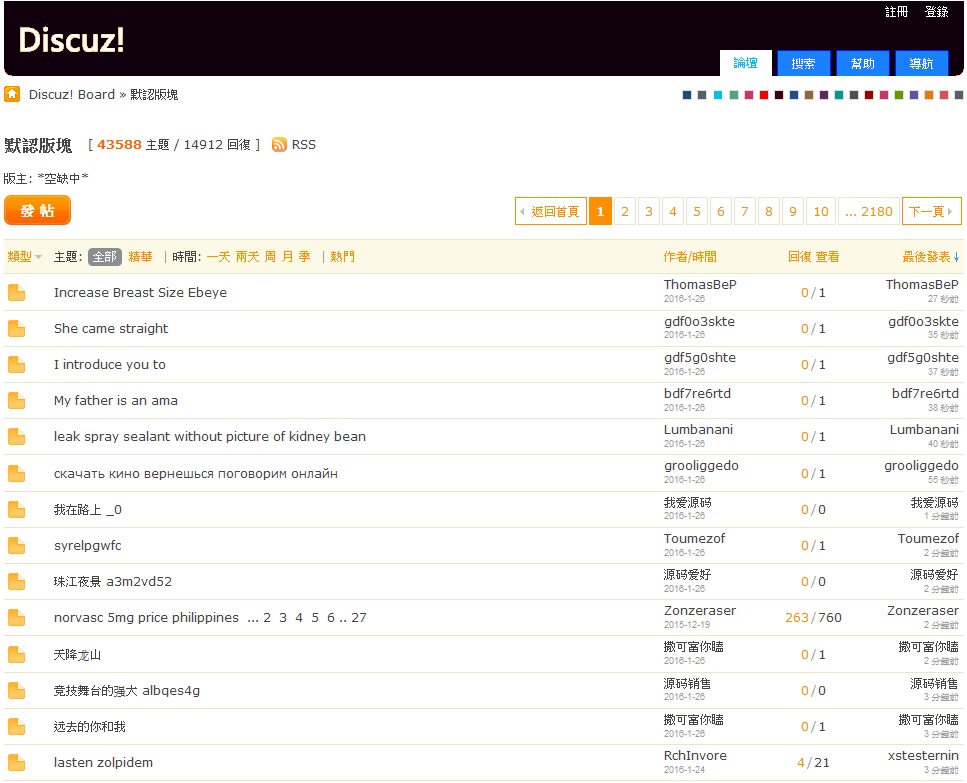Click folder icon beside "My father is an ama"
Viewport: 967px width, 783px height.
click(17, 401)
